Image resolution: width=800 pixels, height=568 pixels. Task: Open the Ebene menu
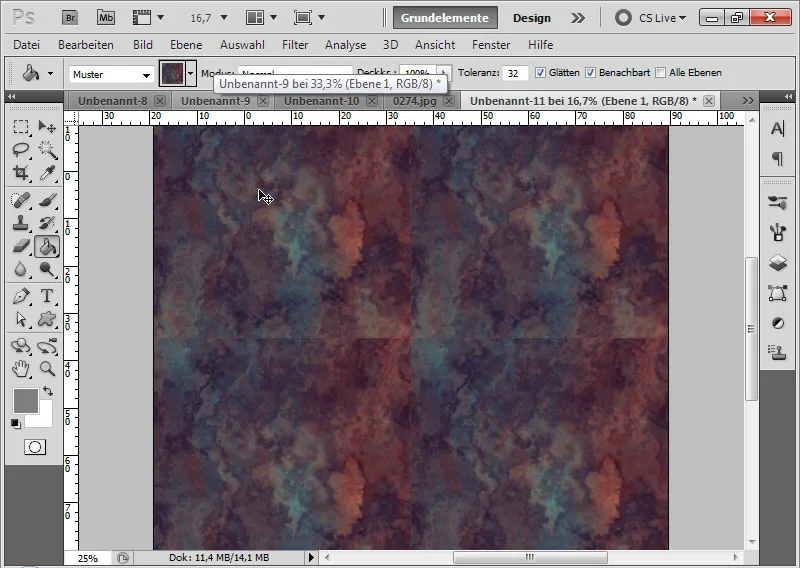click(x=186, y=45)
